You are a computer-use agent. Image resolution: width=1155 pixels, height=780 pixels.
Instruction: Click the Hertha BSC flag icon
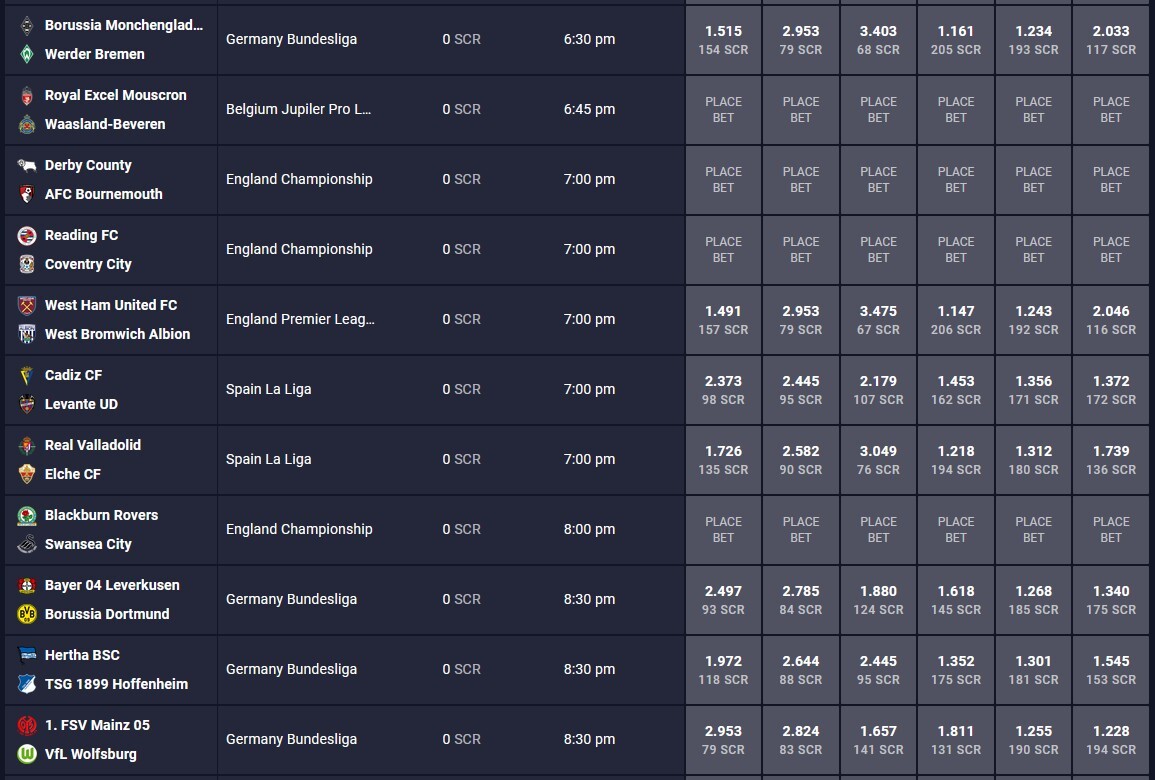pos(27,655)
